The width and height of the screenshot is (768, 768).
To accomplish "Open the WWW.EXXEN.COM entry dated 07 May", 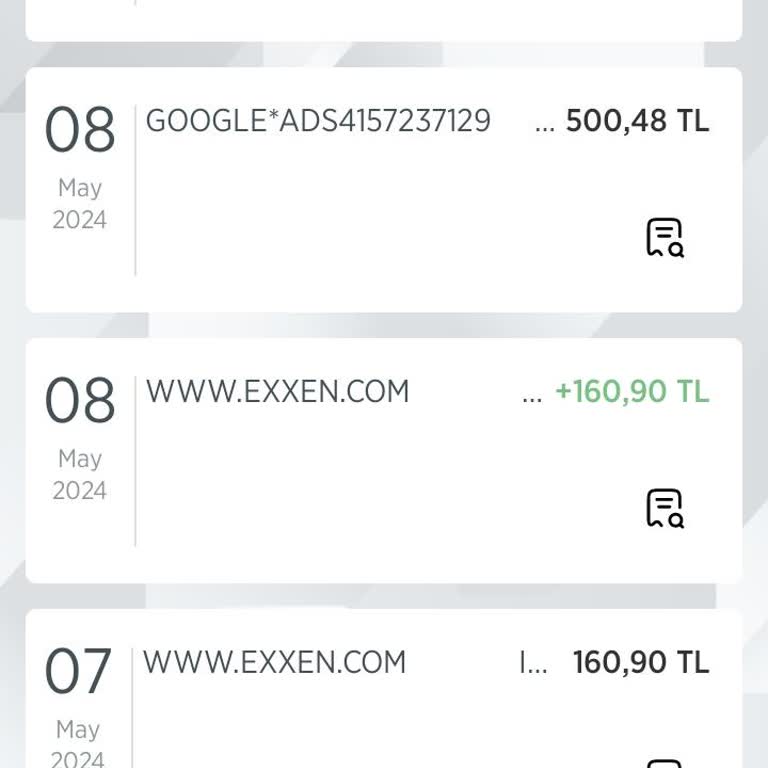I will click(274, 662).
